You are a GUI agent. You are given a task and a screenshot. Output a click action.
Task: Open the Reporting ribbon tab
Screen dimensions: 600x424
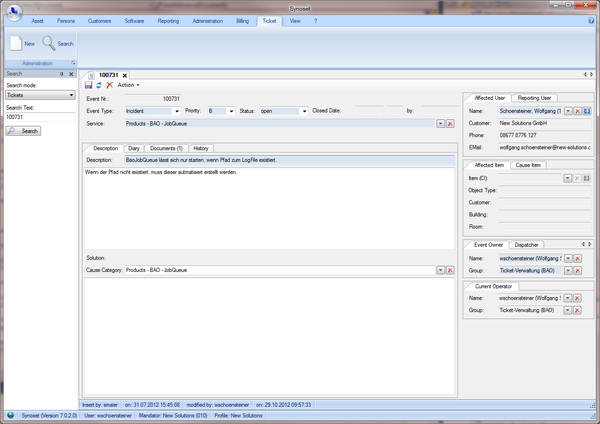(x=168, y=21)
